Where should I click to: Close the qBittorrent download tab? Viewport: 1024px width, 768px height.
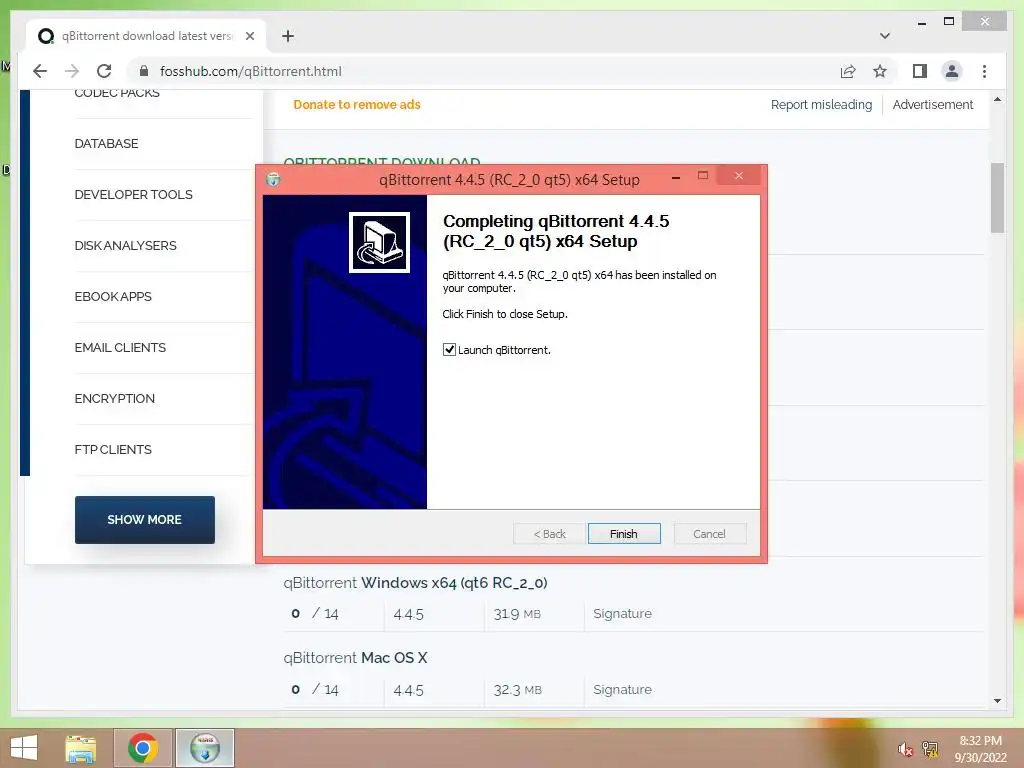point(249,36)
